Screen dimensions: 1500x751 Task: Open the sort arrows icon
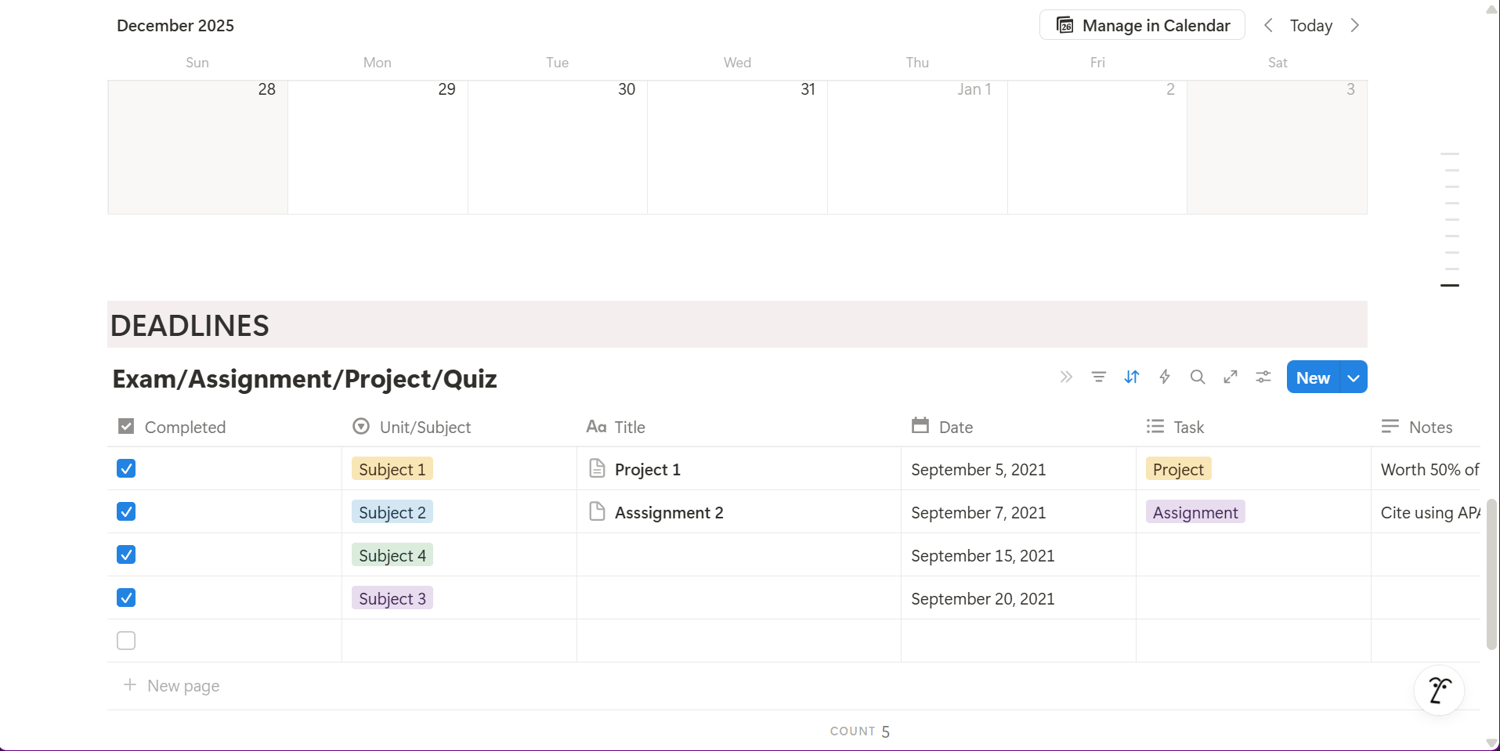coord(1131,377)
